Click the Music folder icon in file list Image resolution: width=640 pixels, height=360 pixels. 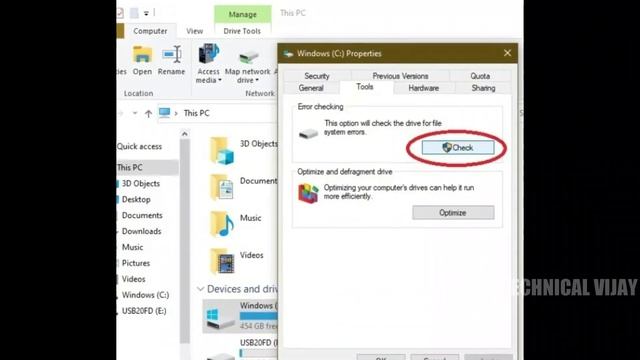(x=222, y=224)
